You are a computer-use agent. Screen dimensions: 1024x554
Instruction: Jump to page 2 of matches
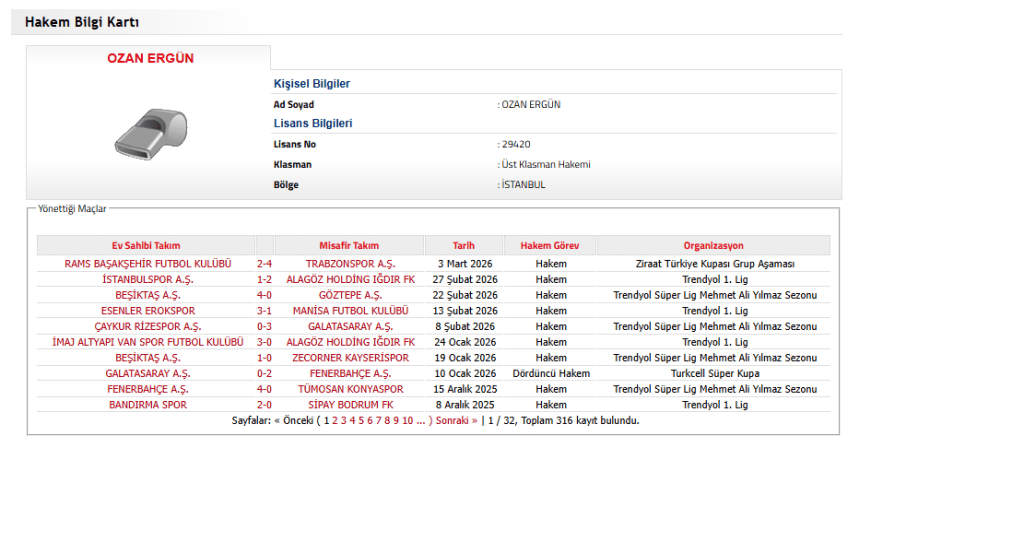pyautogui.click(x=335, y=421)
